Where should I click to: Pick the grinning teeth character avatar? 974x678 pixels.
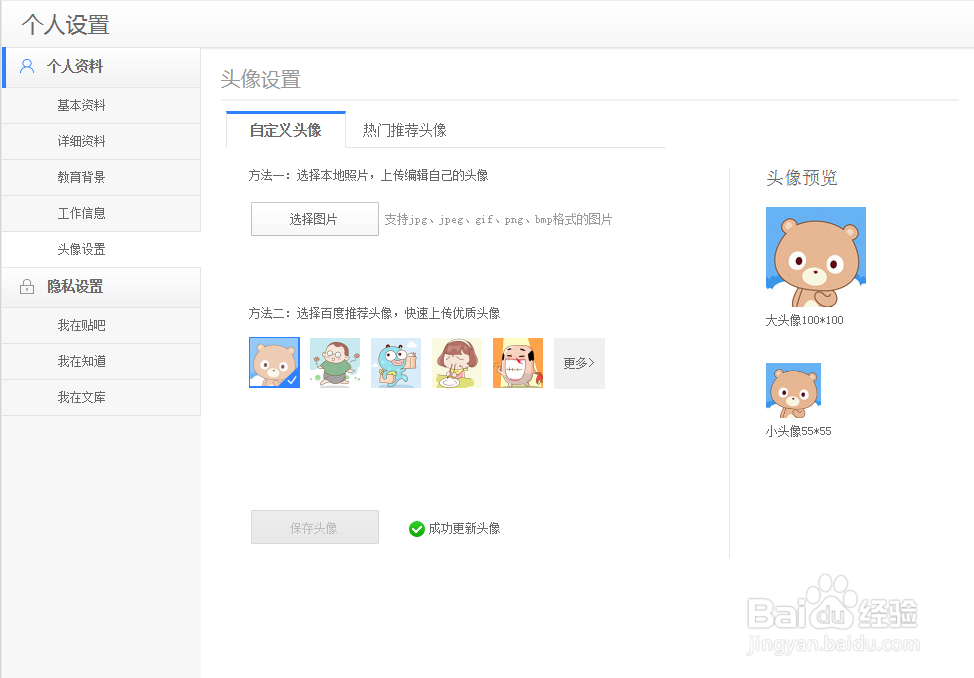pos(518,363)
